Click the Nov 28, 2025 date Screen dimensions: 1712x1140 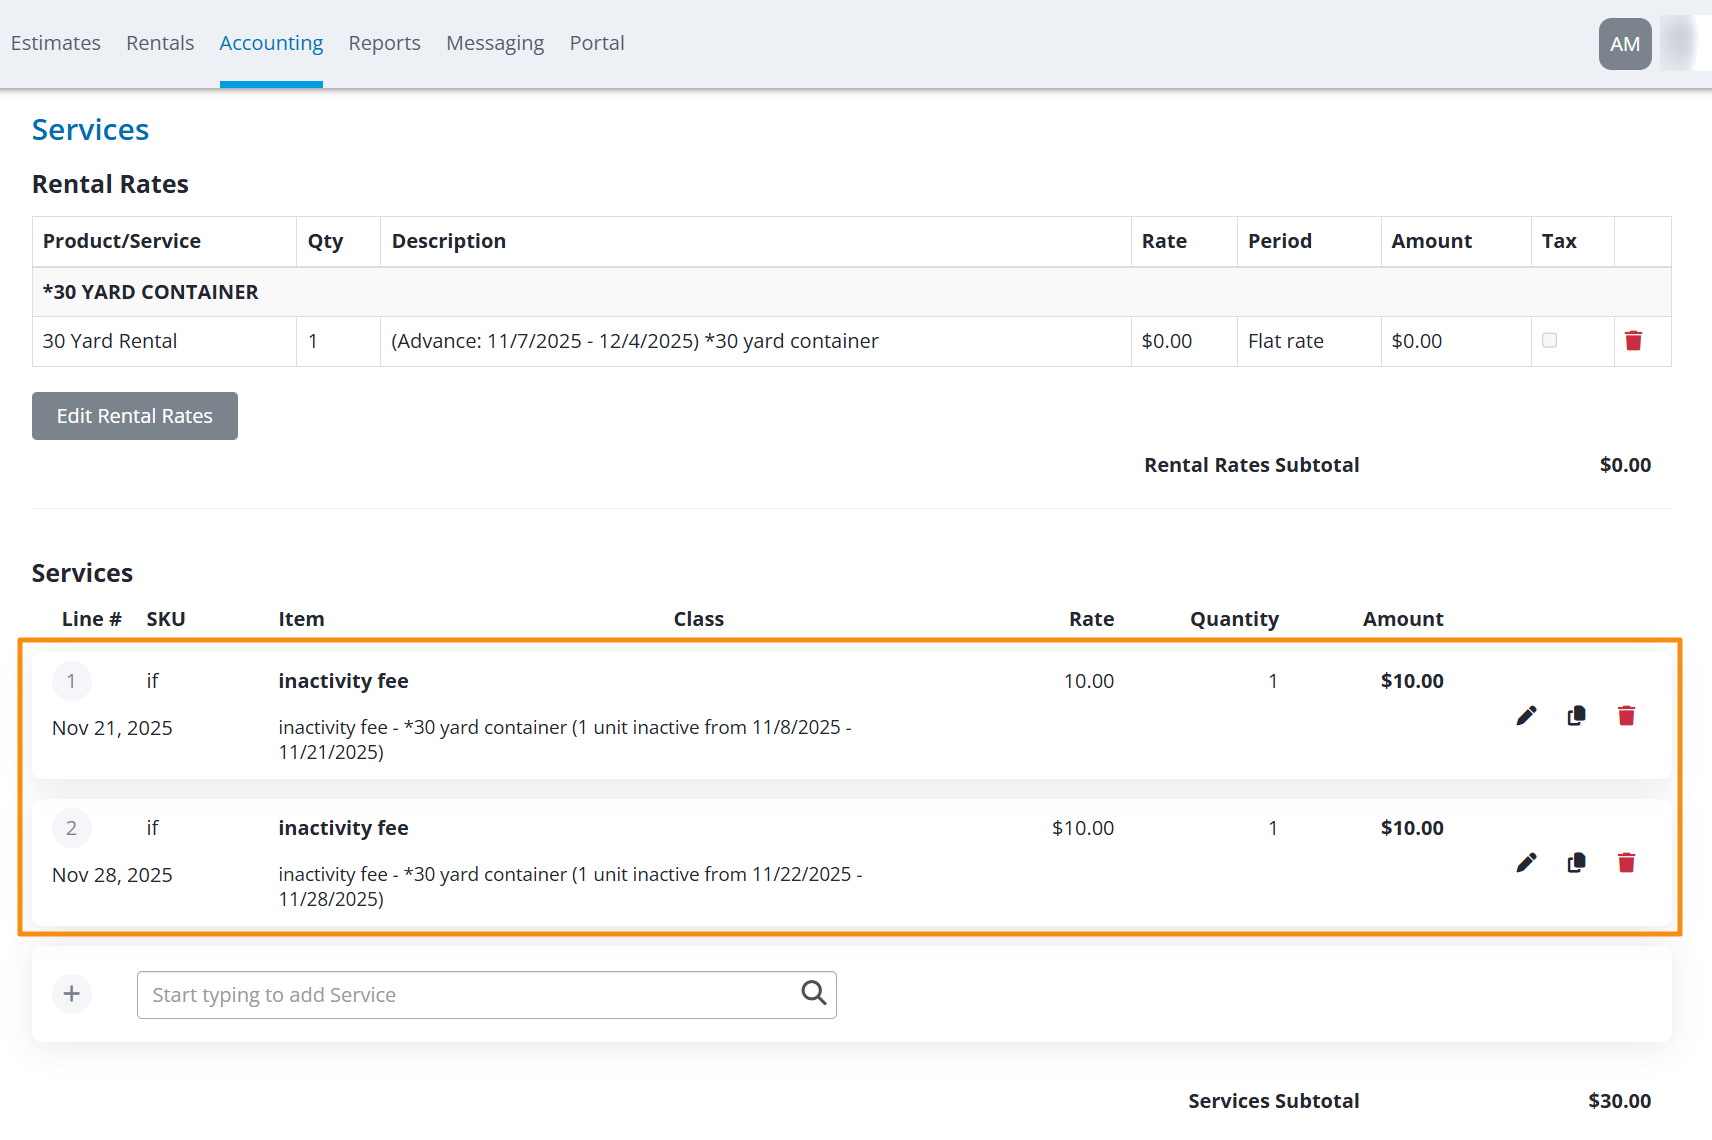112,875
